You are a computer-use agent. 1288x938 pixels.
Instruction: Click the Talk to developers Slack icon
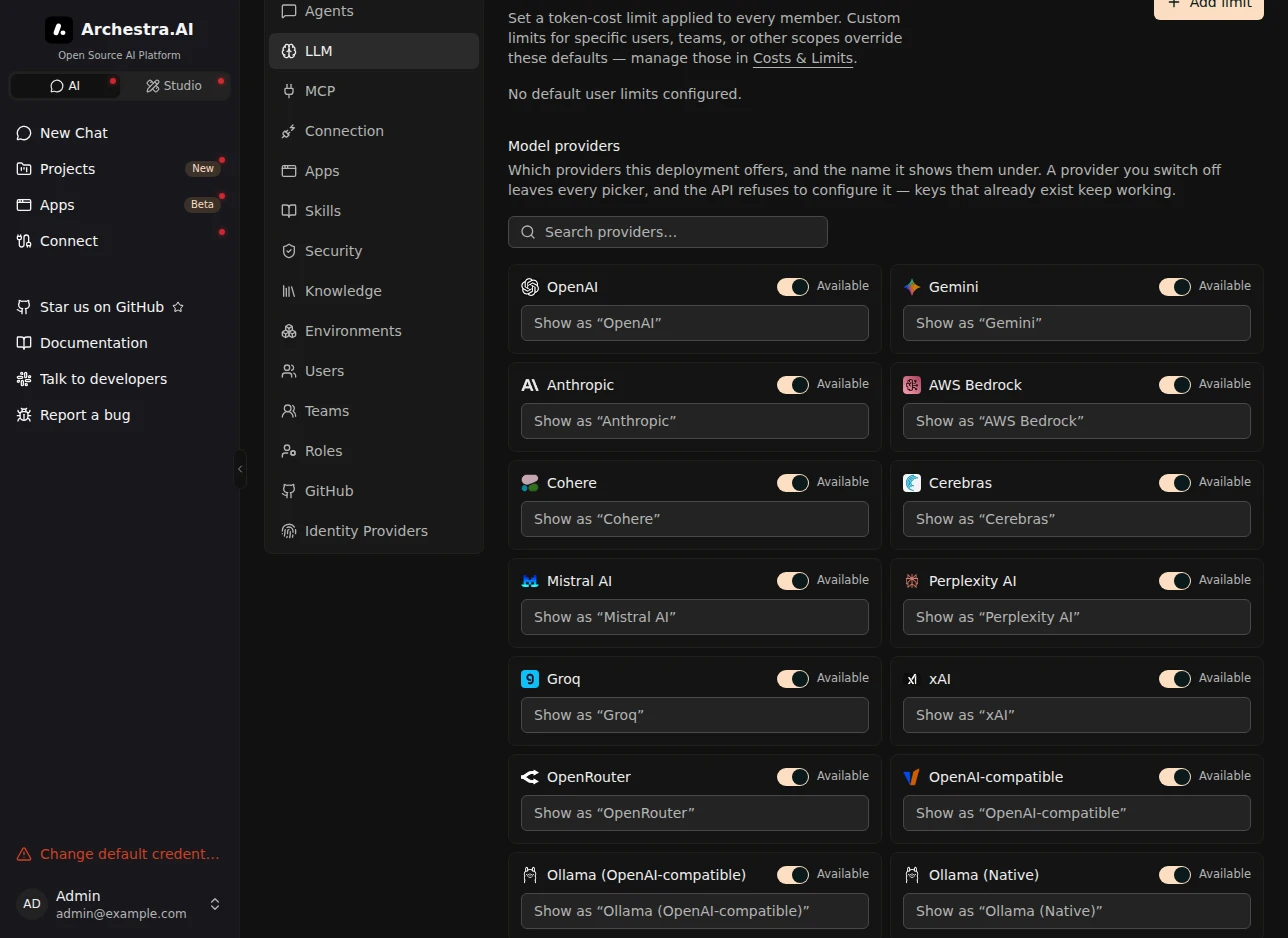click(24, 379)
